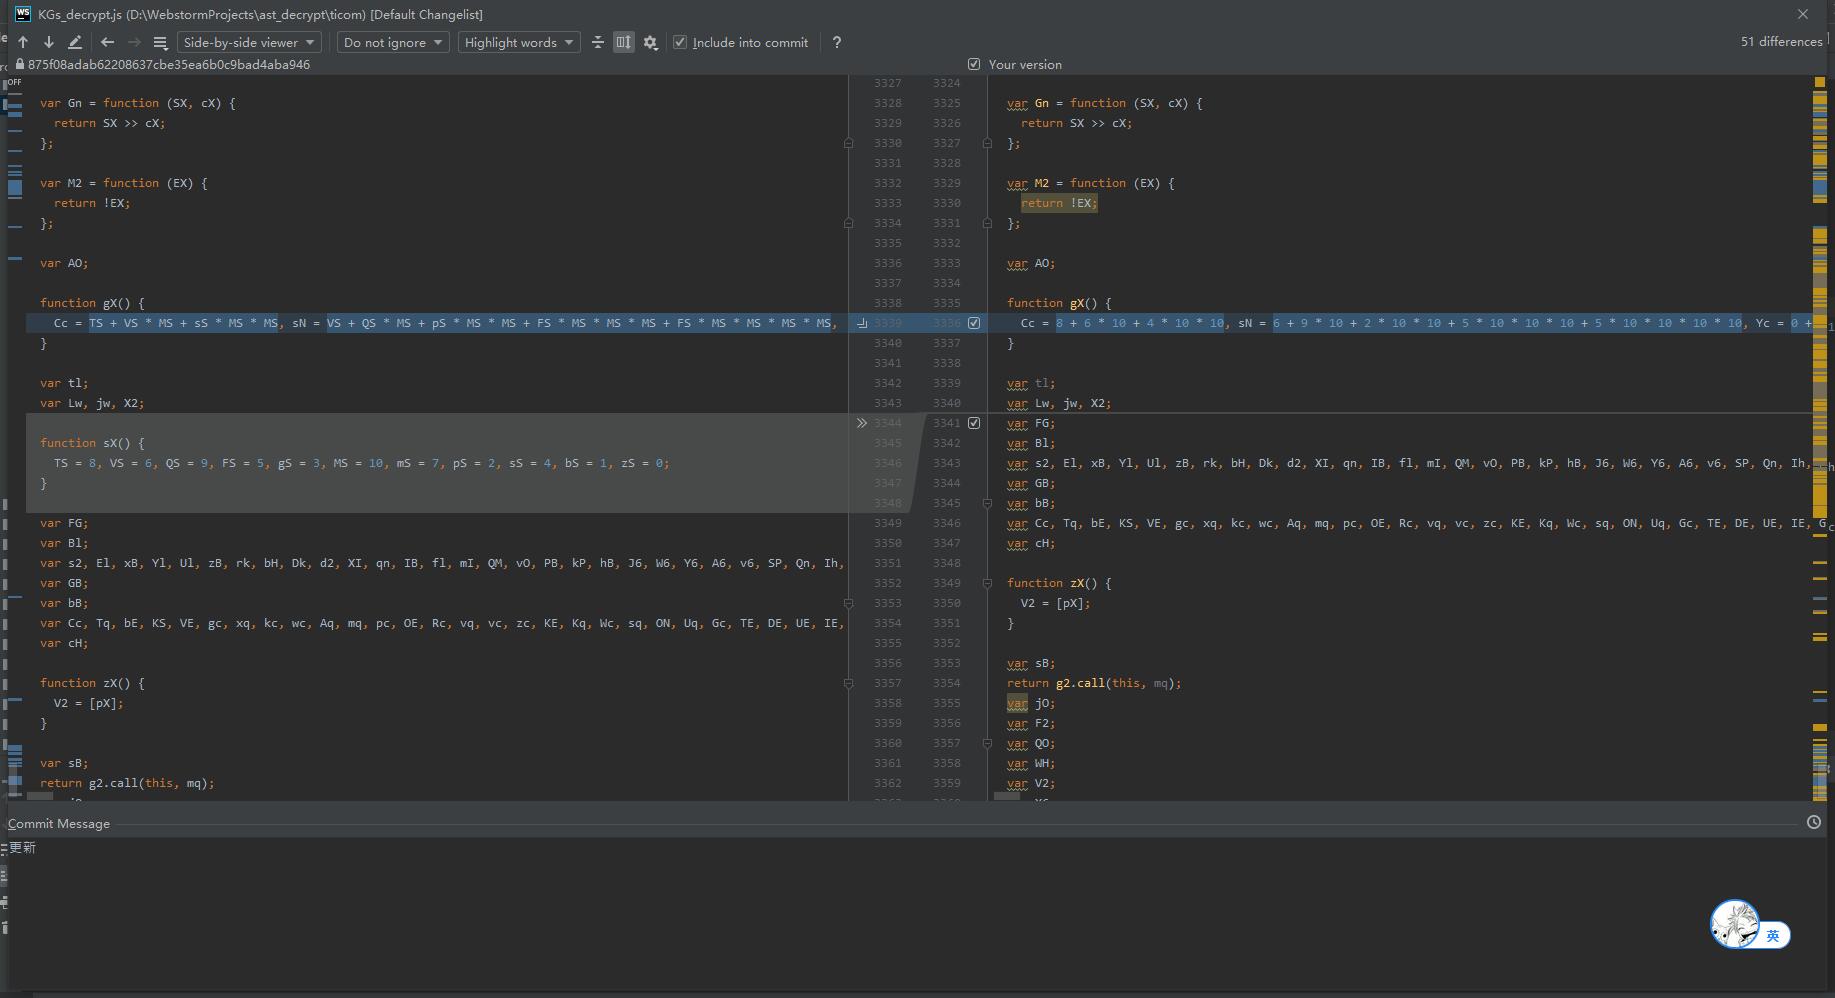This screenshot has height=998, width=1835.
Task: Close the diff window
Action: pyautogui.click(x=1803, y=14)
